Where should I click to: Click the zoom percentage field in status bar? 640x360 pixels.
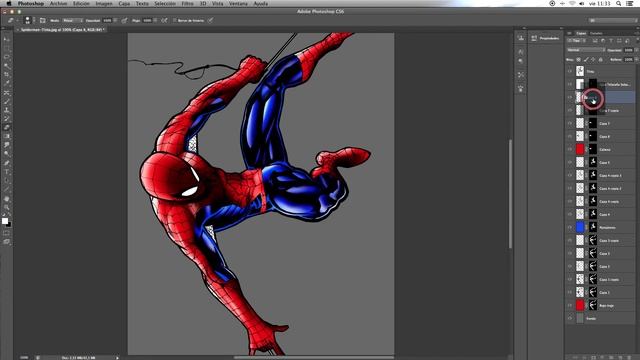24,358
